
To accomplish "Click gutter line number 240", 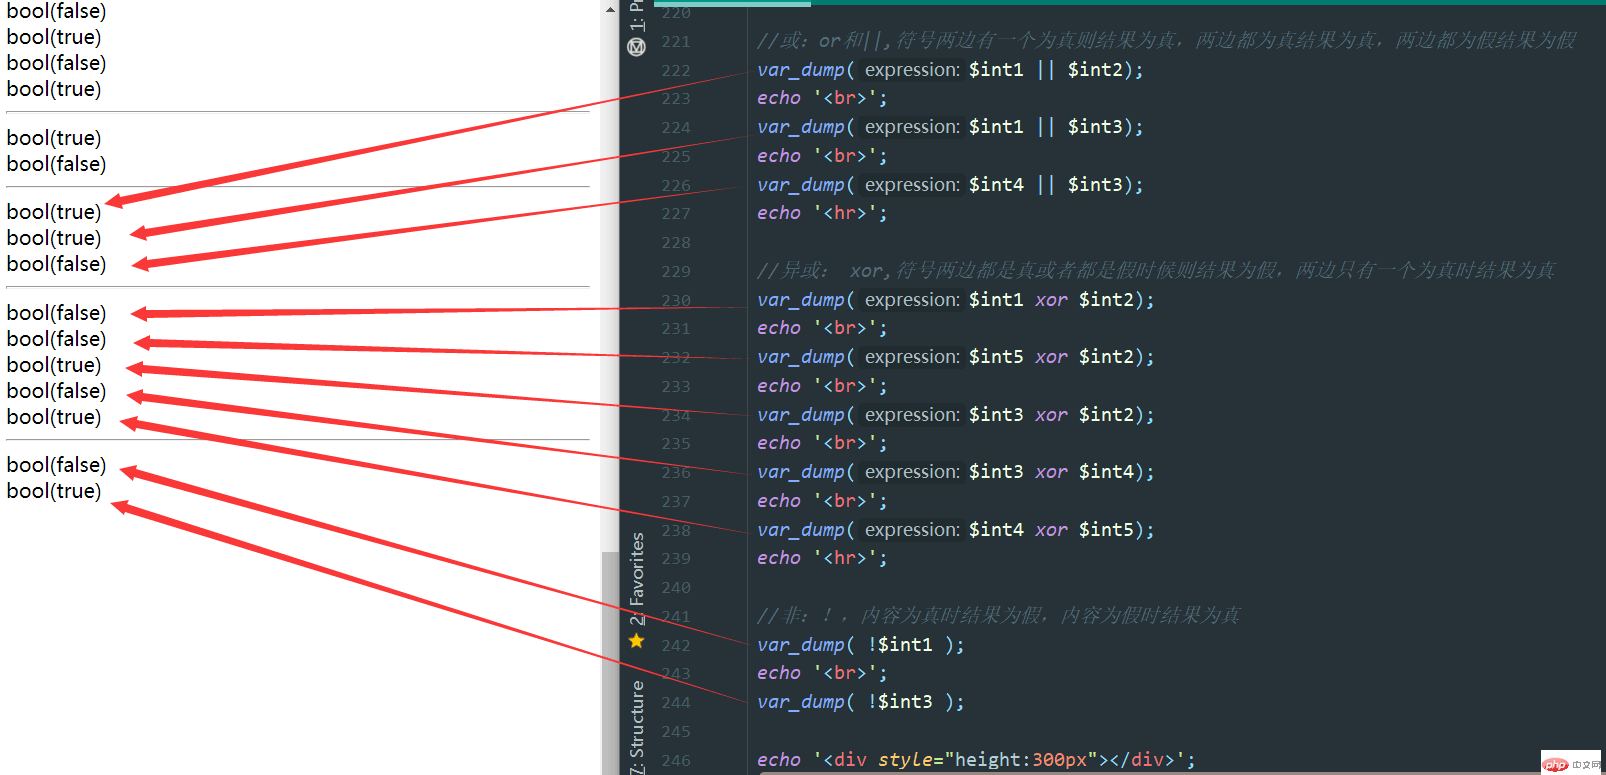I will coord(676,587).
